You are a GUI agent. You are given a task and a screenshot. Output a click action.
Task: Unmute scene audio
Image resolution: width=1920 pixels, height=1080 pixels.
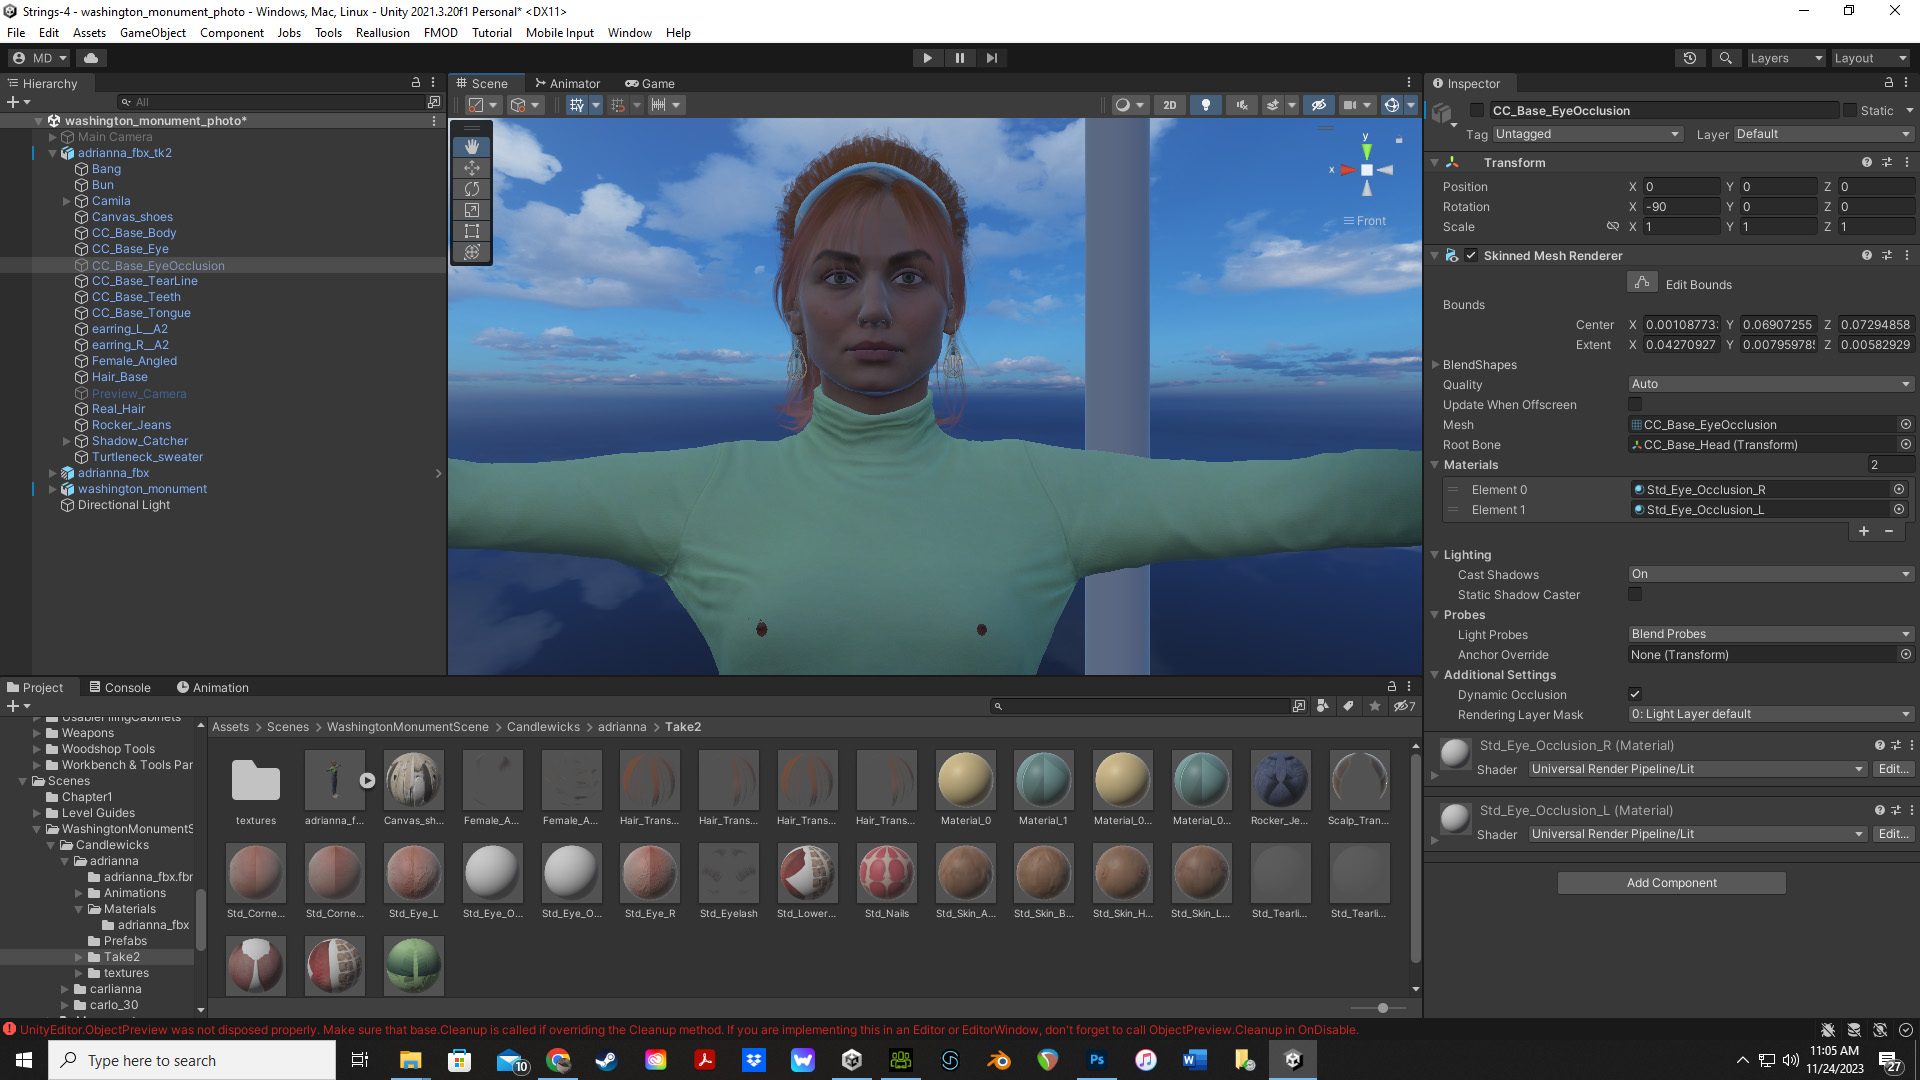pyautogui.click(x=1241, y=104)
